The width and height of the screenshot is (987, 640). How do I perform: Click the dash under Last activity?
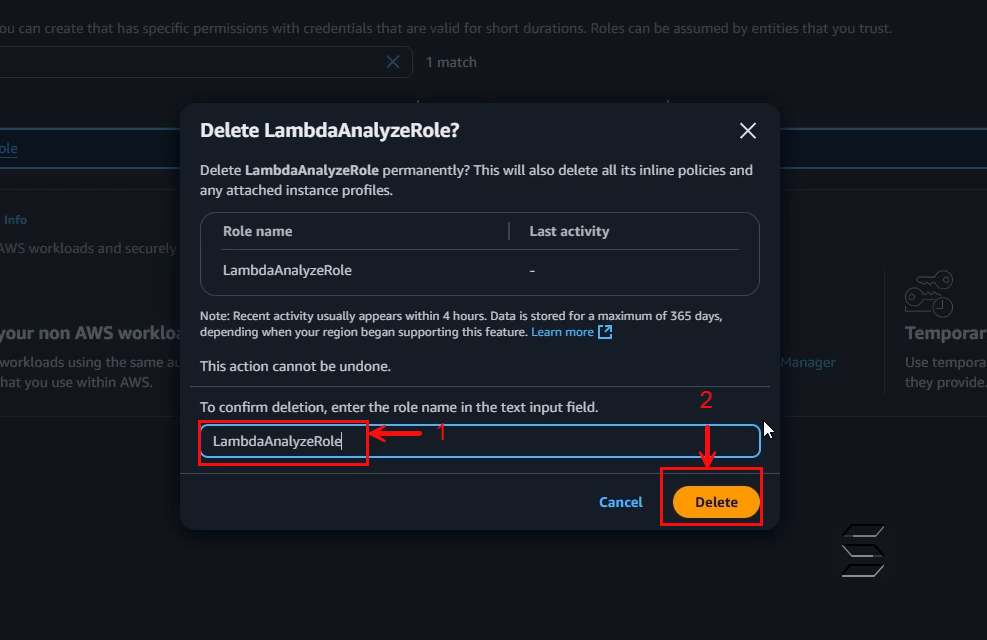point(532,271)
